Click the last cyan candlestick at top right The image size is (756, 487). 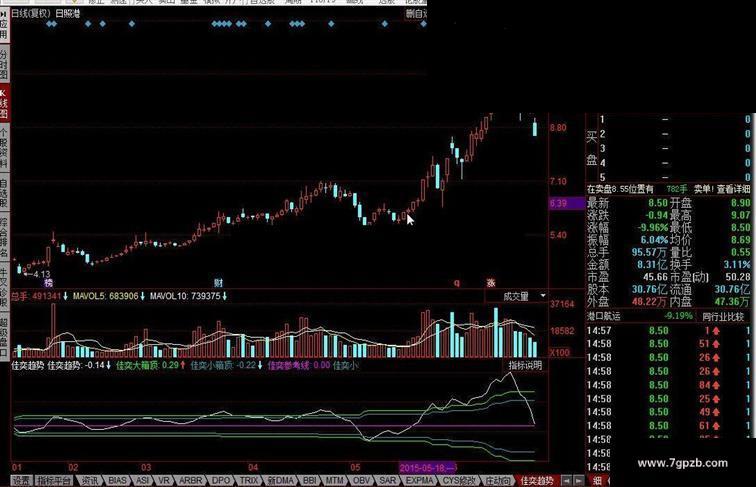(535, 129)
